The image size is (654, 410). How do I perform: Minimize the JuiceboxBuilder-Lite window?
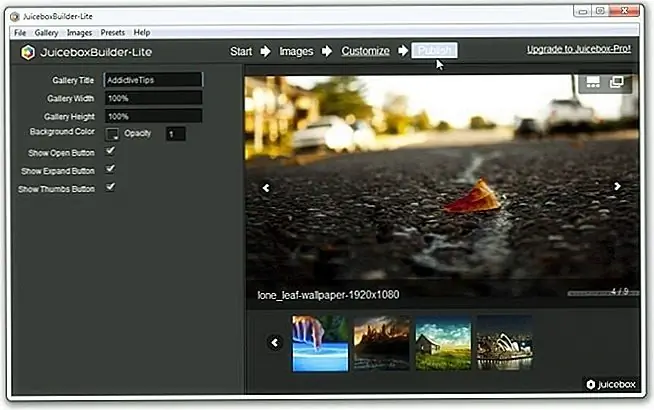pyautogui.click(x=583, y=11)
